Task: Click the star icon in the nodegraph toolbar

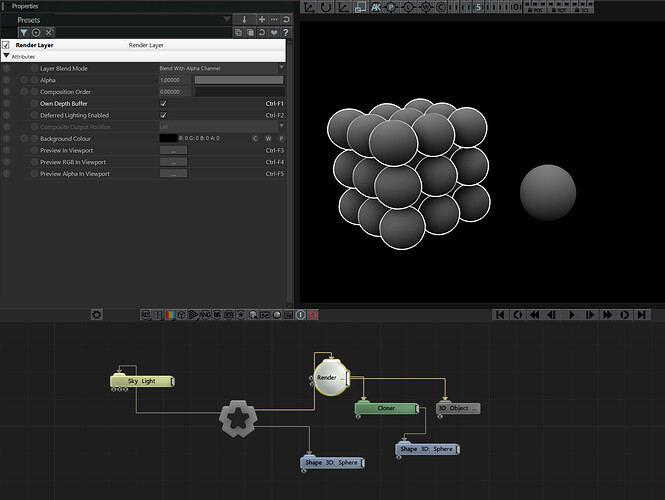Action: click(241, 315)
